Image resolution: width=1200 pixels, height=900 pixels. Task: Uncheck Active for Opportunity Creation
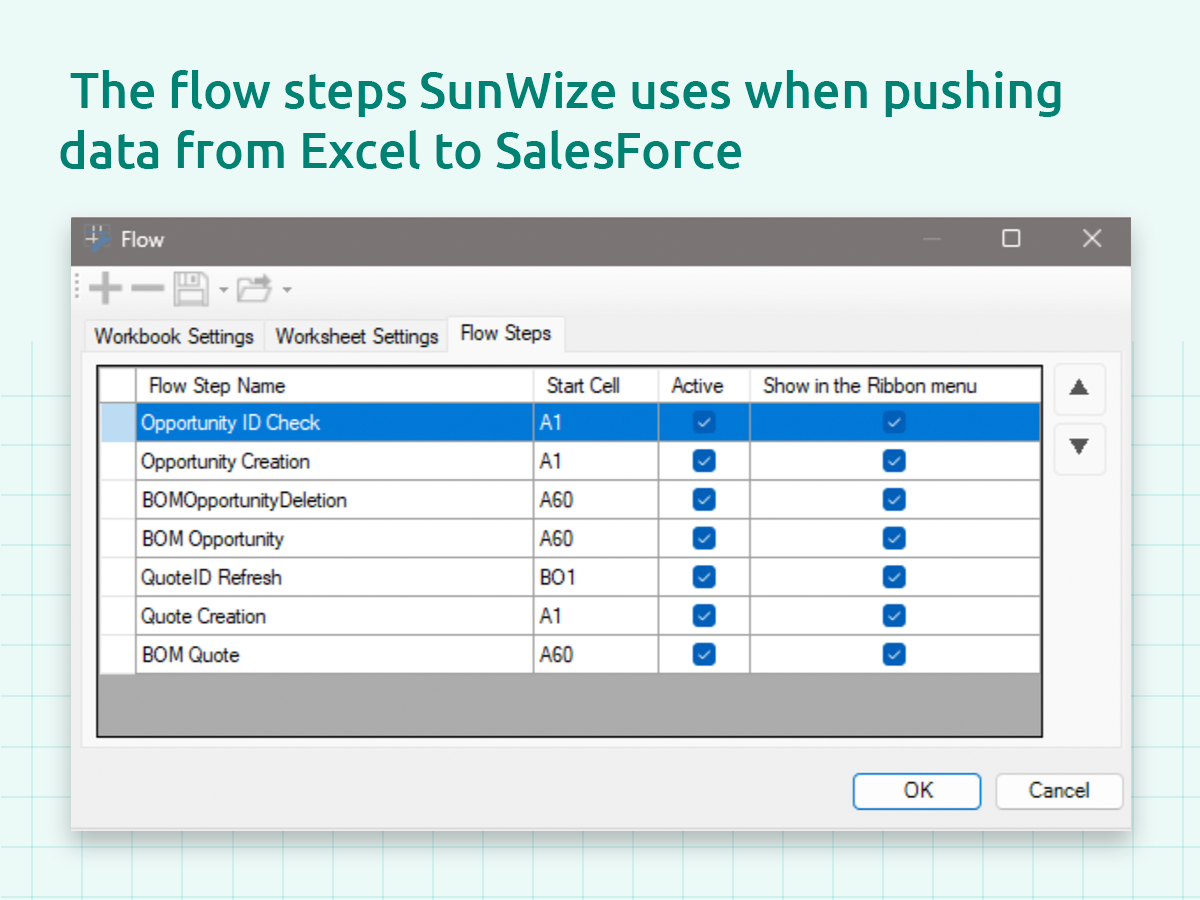click(x=704, y=461)
